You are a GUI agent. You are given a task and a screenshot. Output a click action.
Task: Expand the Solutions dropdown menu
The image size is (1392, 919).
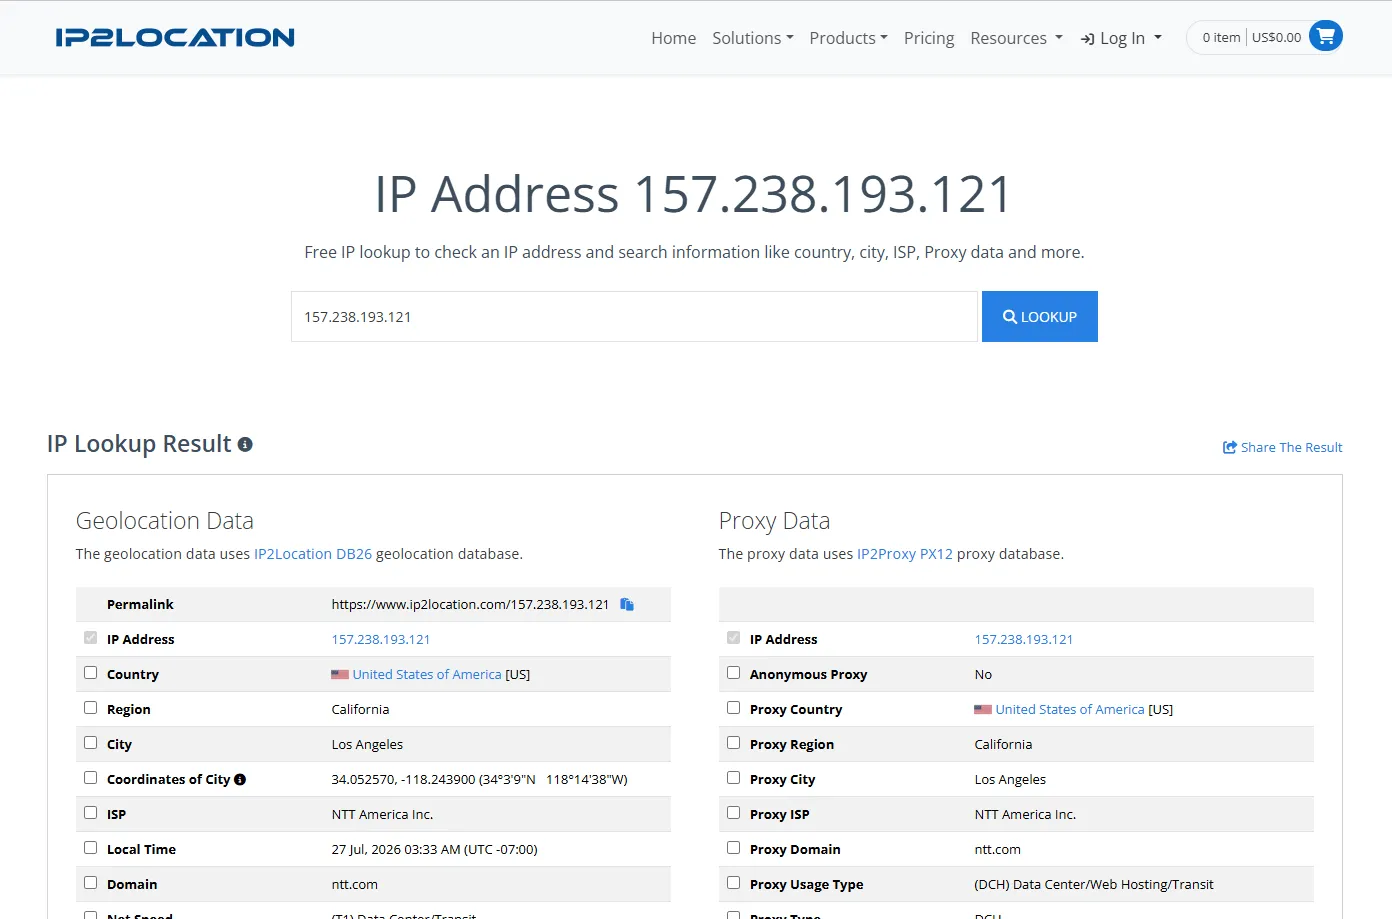(x=753, y=38)
